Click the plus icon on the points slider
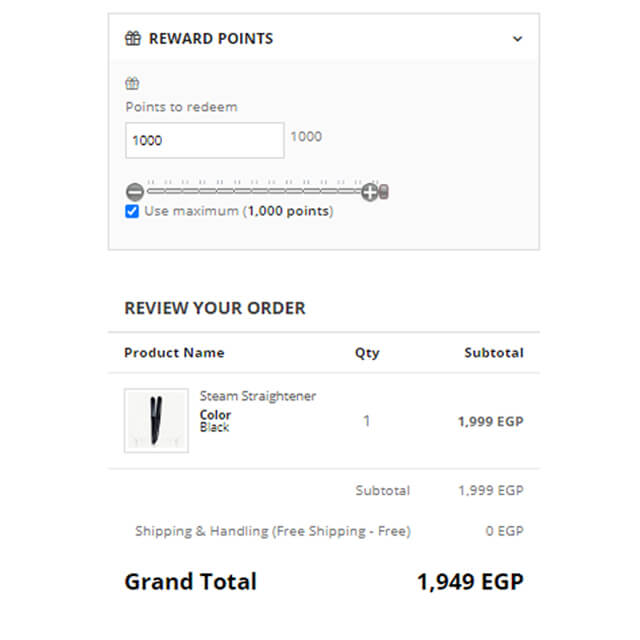The height and width of the screenshot is (640, 640). point(369,192)
